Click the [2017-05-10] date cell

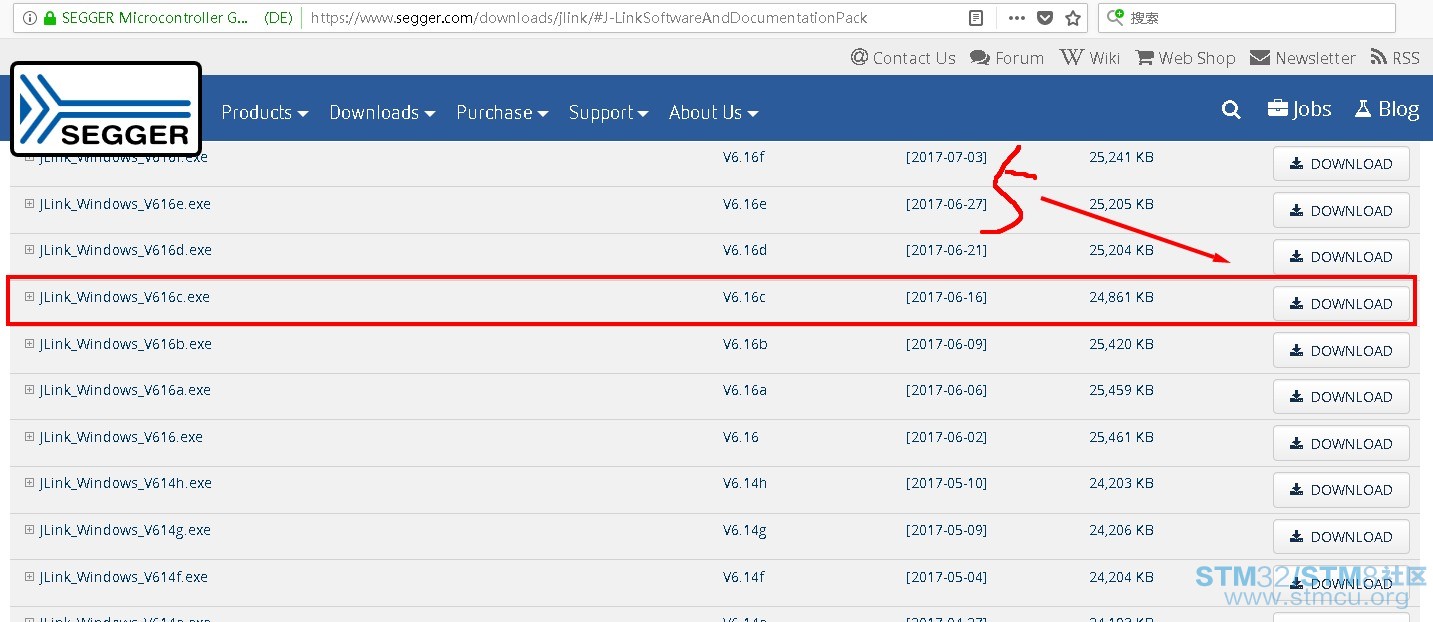click(946, 483)
